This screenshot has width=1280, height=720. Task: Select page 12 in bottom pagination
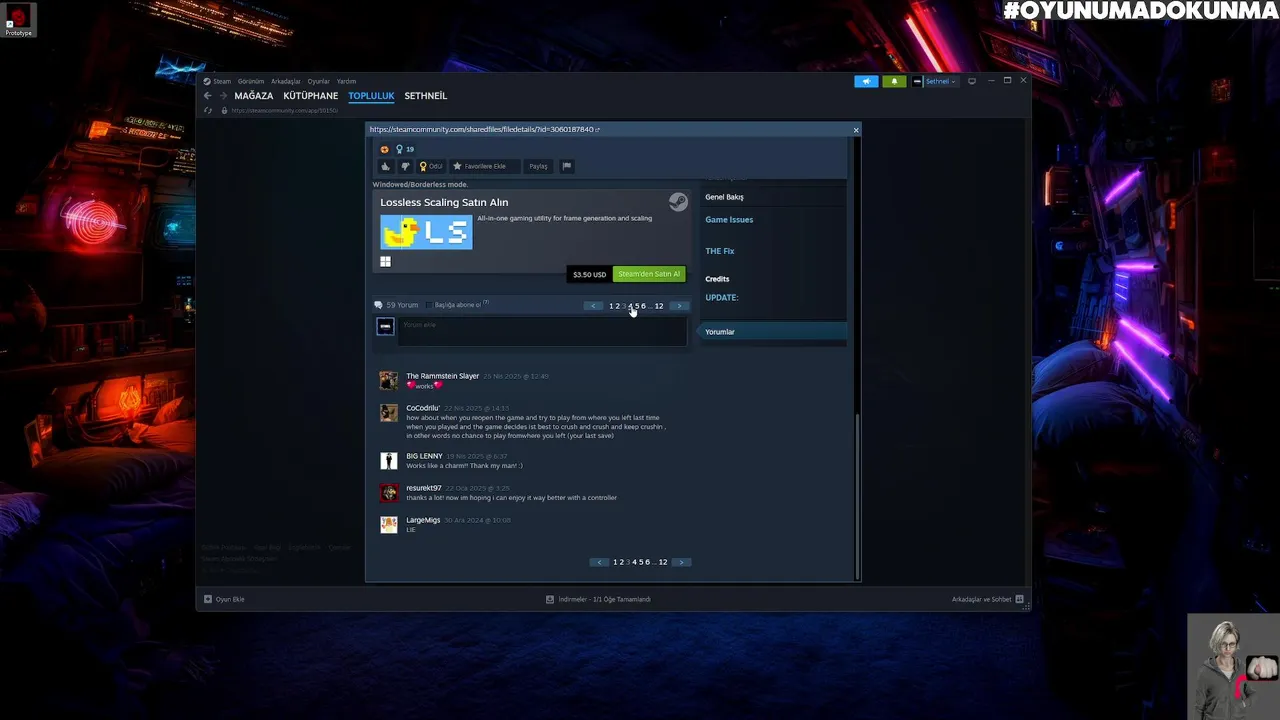point(662,562)
